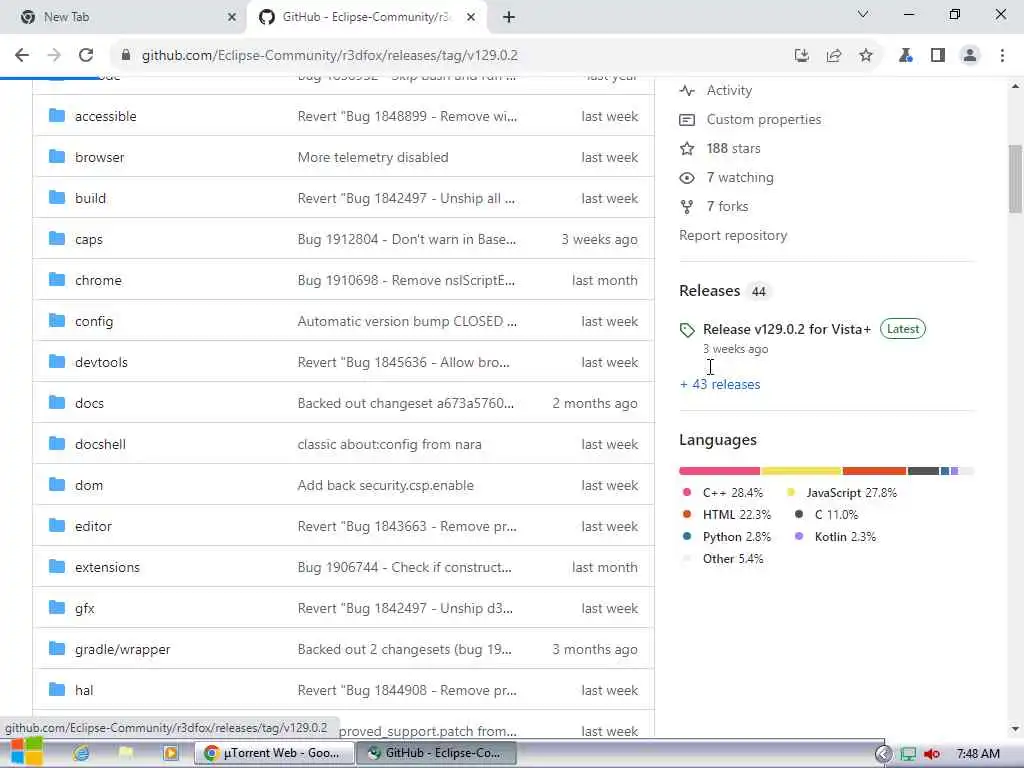Open the Releases heading link

709,291
